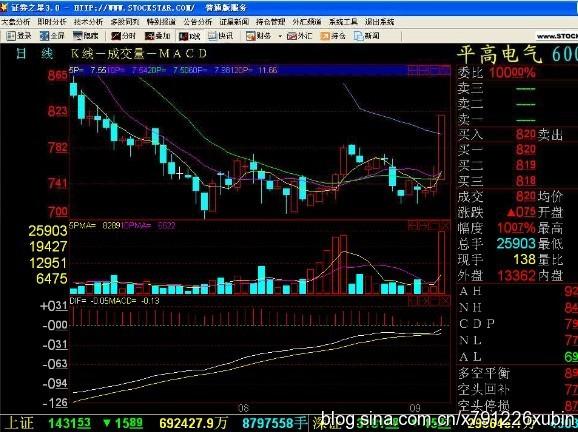
Task: Expand the volume panel using its corner buttons
Action: 429,226
